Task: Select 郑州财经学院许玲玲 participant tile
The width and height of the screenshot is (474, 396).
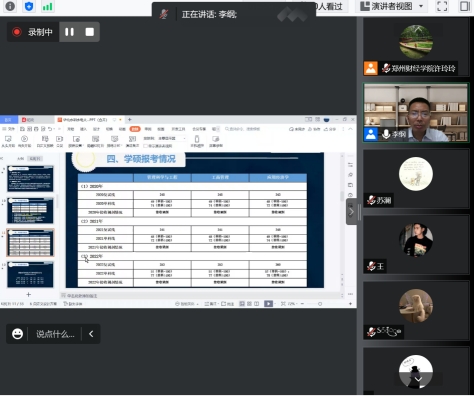Action: tap(416, 47)
